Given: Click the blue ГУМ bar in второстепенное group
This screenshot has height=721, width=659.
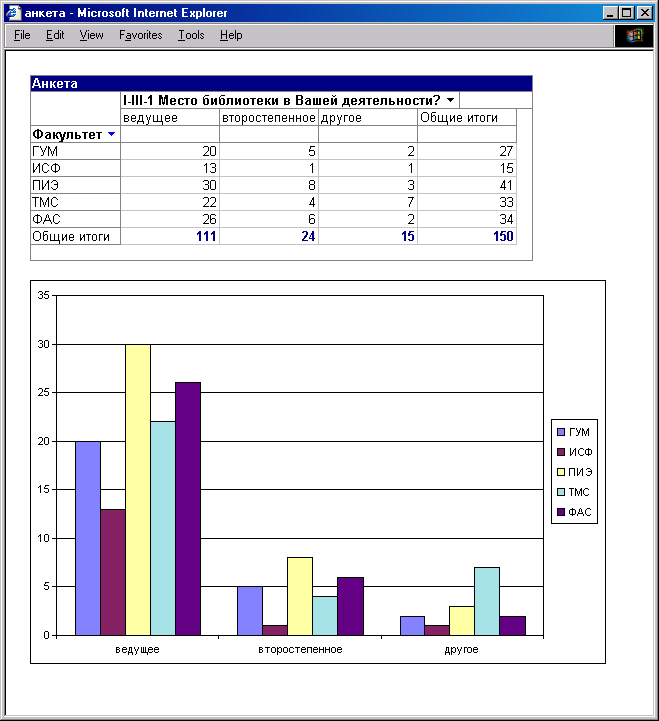Looking at the screenshot, I should point(250,611).
